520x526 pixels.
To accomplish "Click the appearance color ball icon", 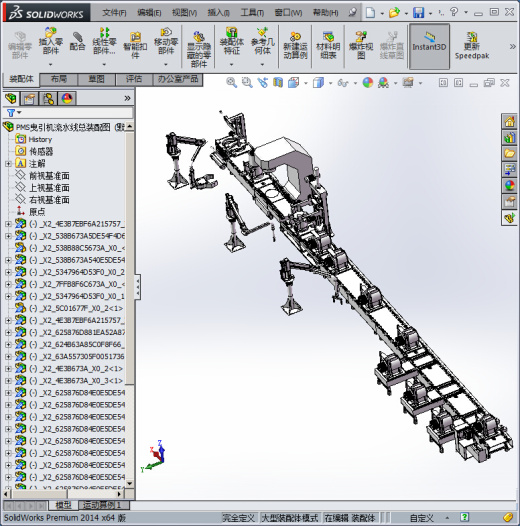I will click(368, 83).
